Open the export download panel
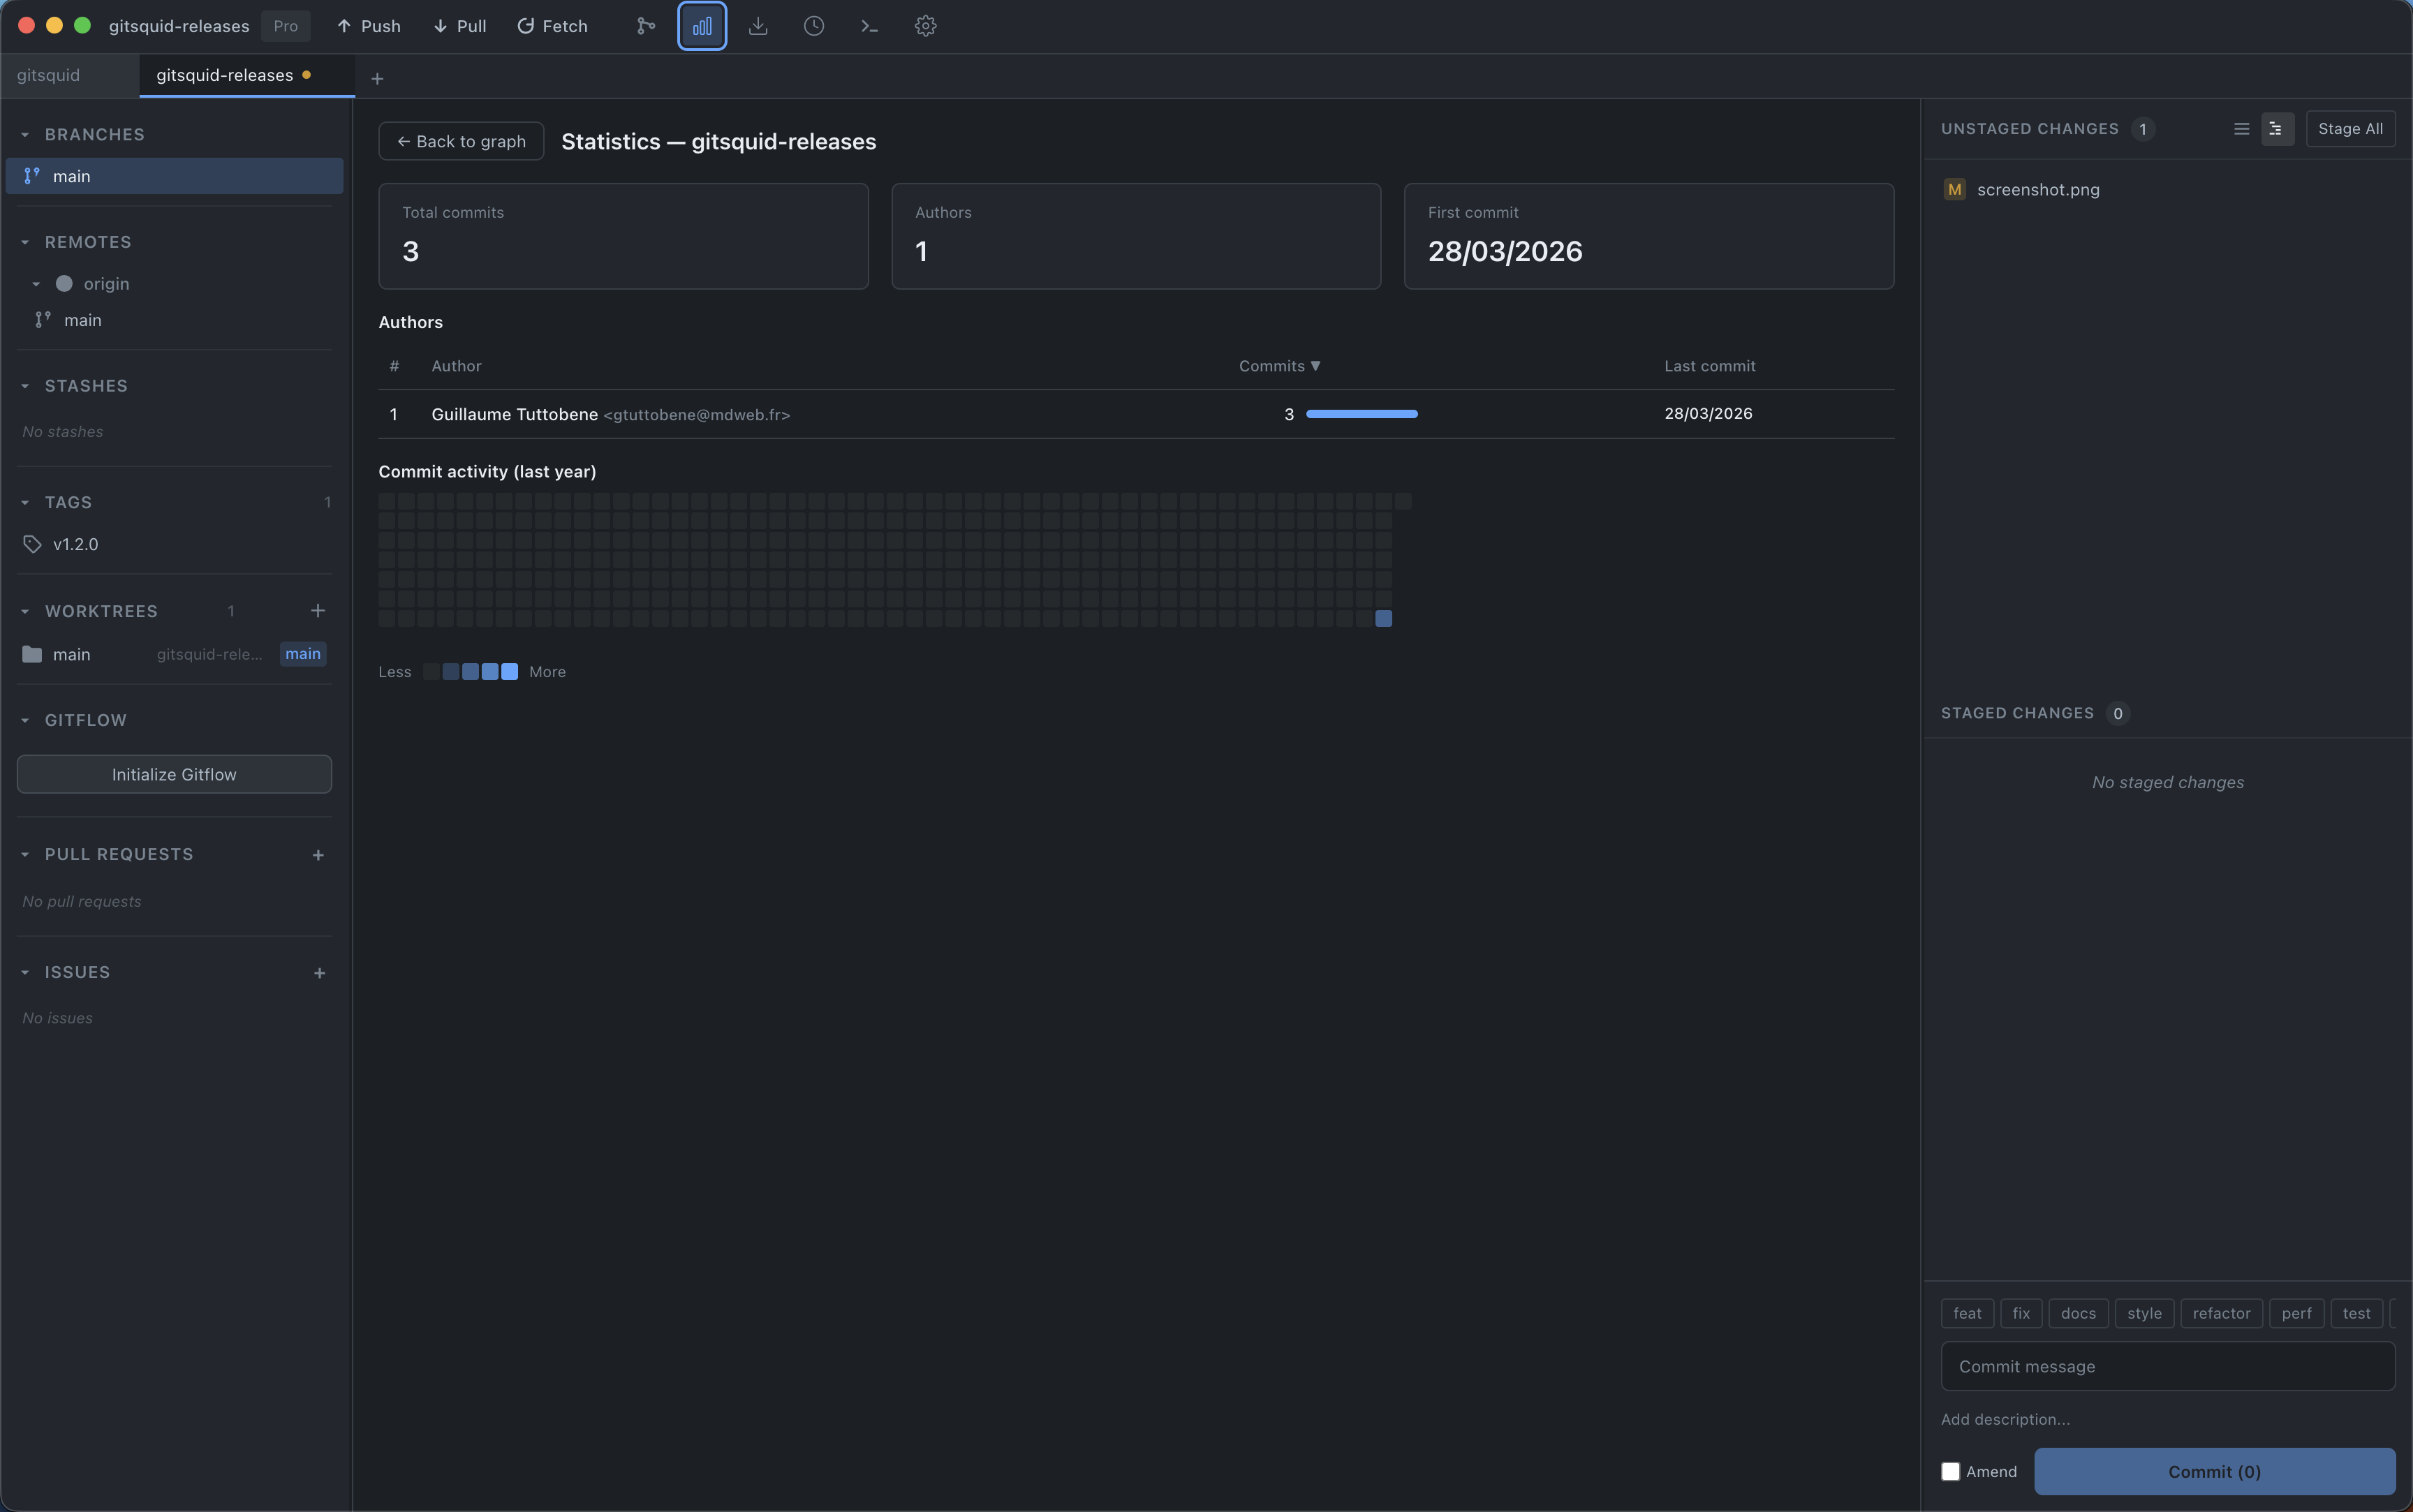The height and width of the screenshot is (1512, 2413). (758, 26)
